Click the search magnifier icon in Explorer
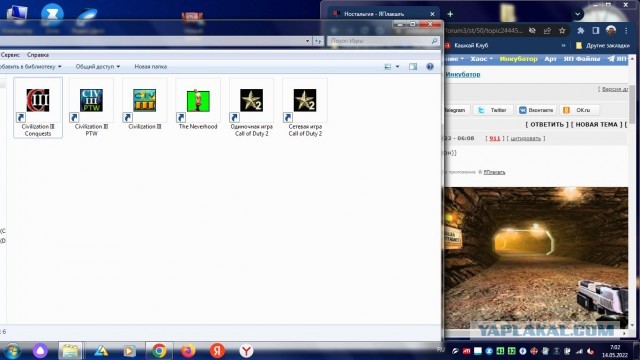The image size is (640, 360). click(434, 41)
